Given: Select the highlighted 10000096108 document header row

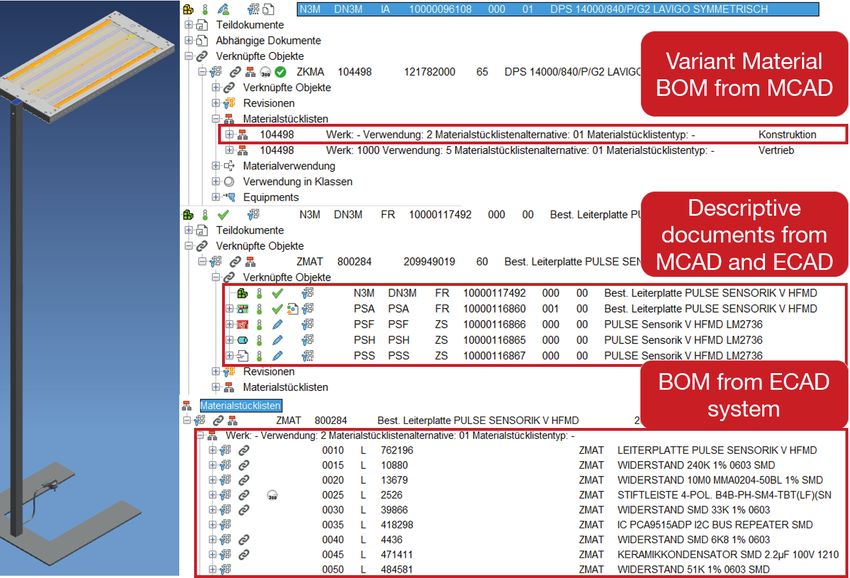Looking at the screenshot, I should pos(558,9).
